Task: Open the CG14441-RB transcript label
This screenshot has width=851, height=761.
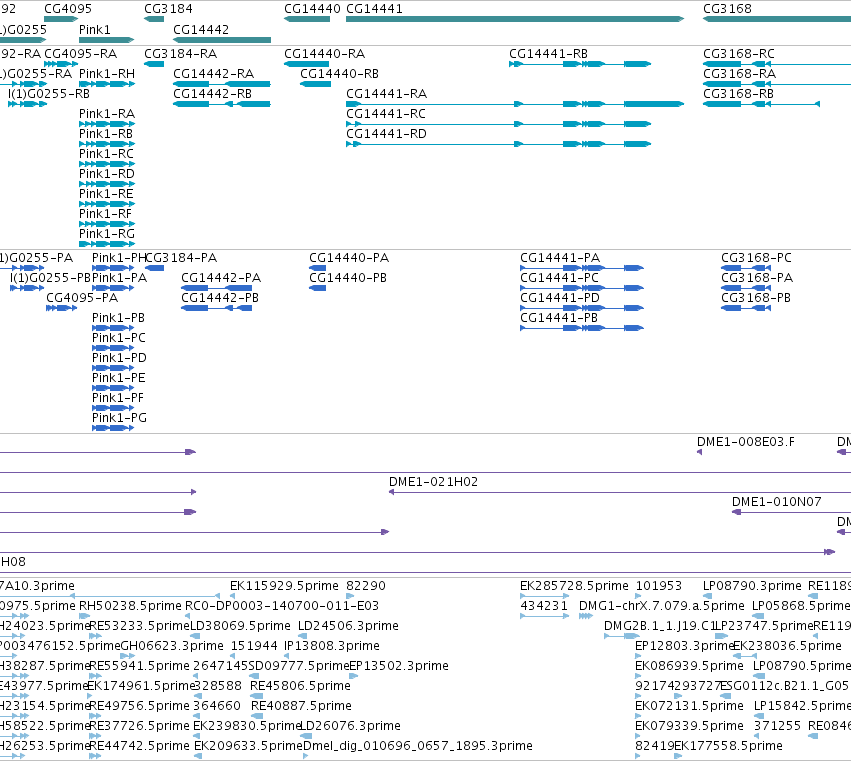Action: [x=548, y=54]
